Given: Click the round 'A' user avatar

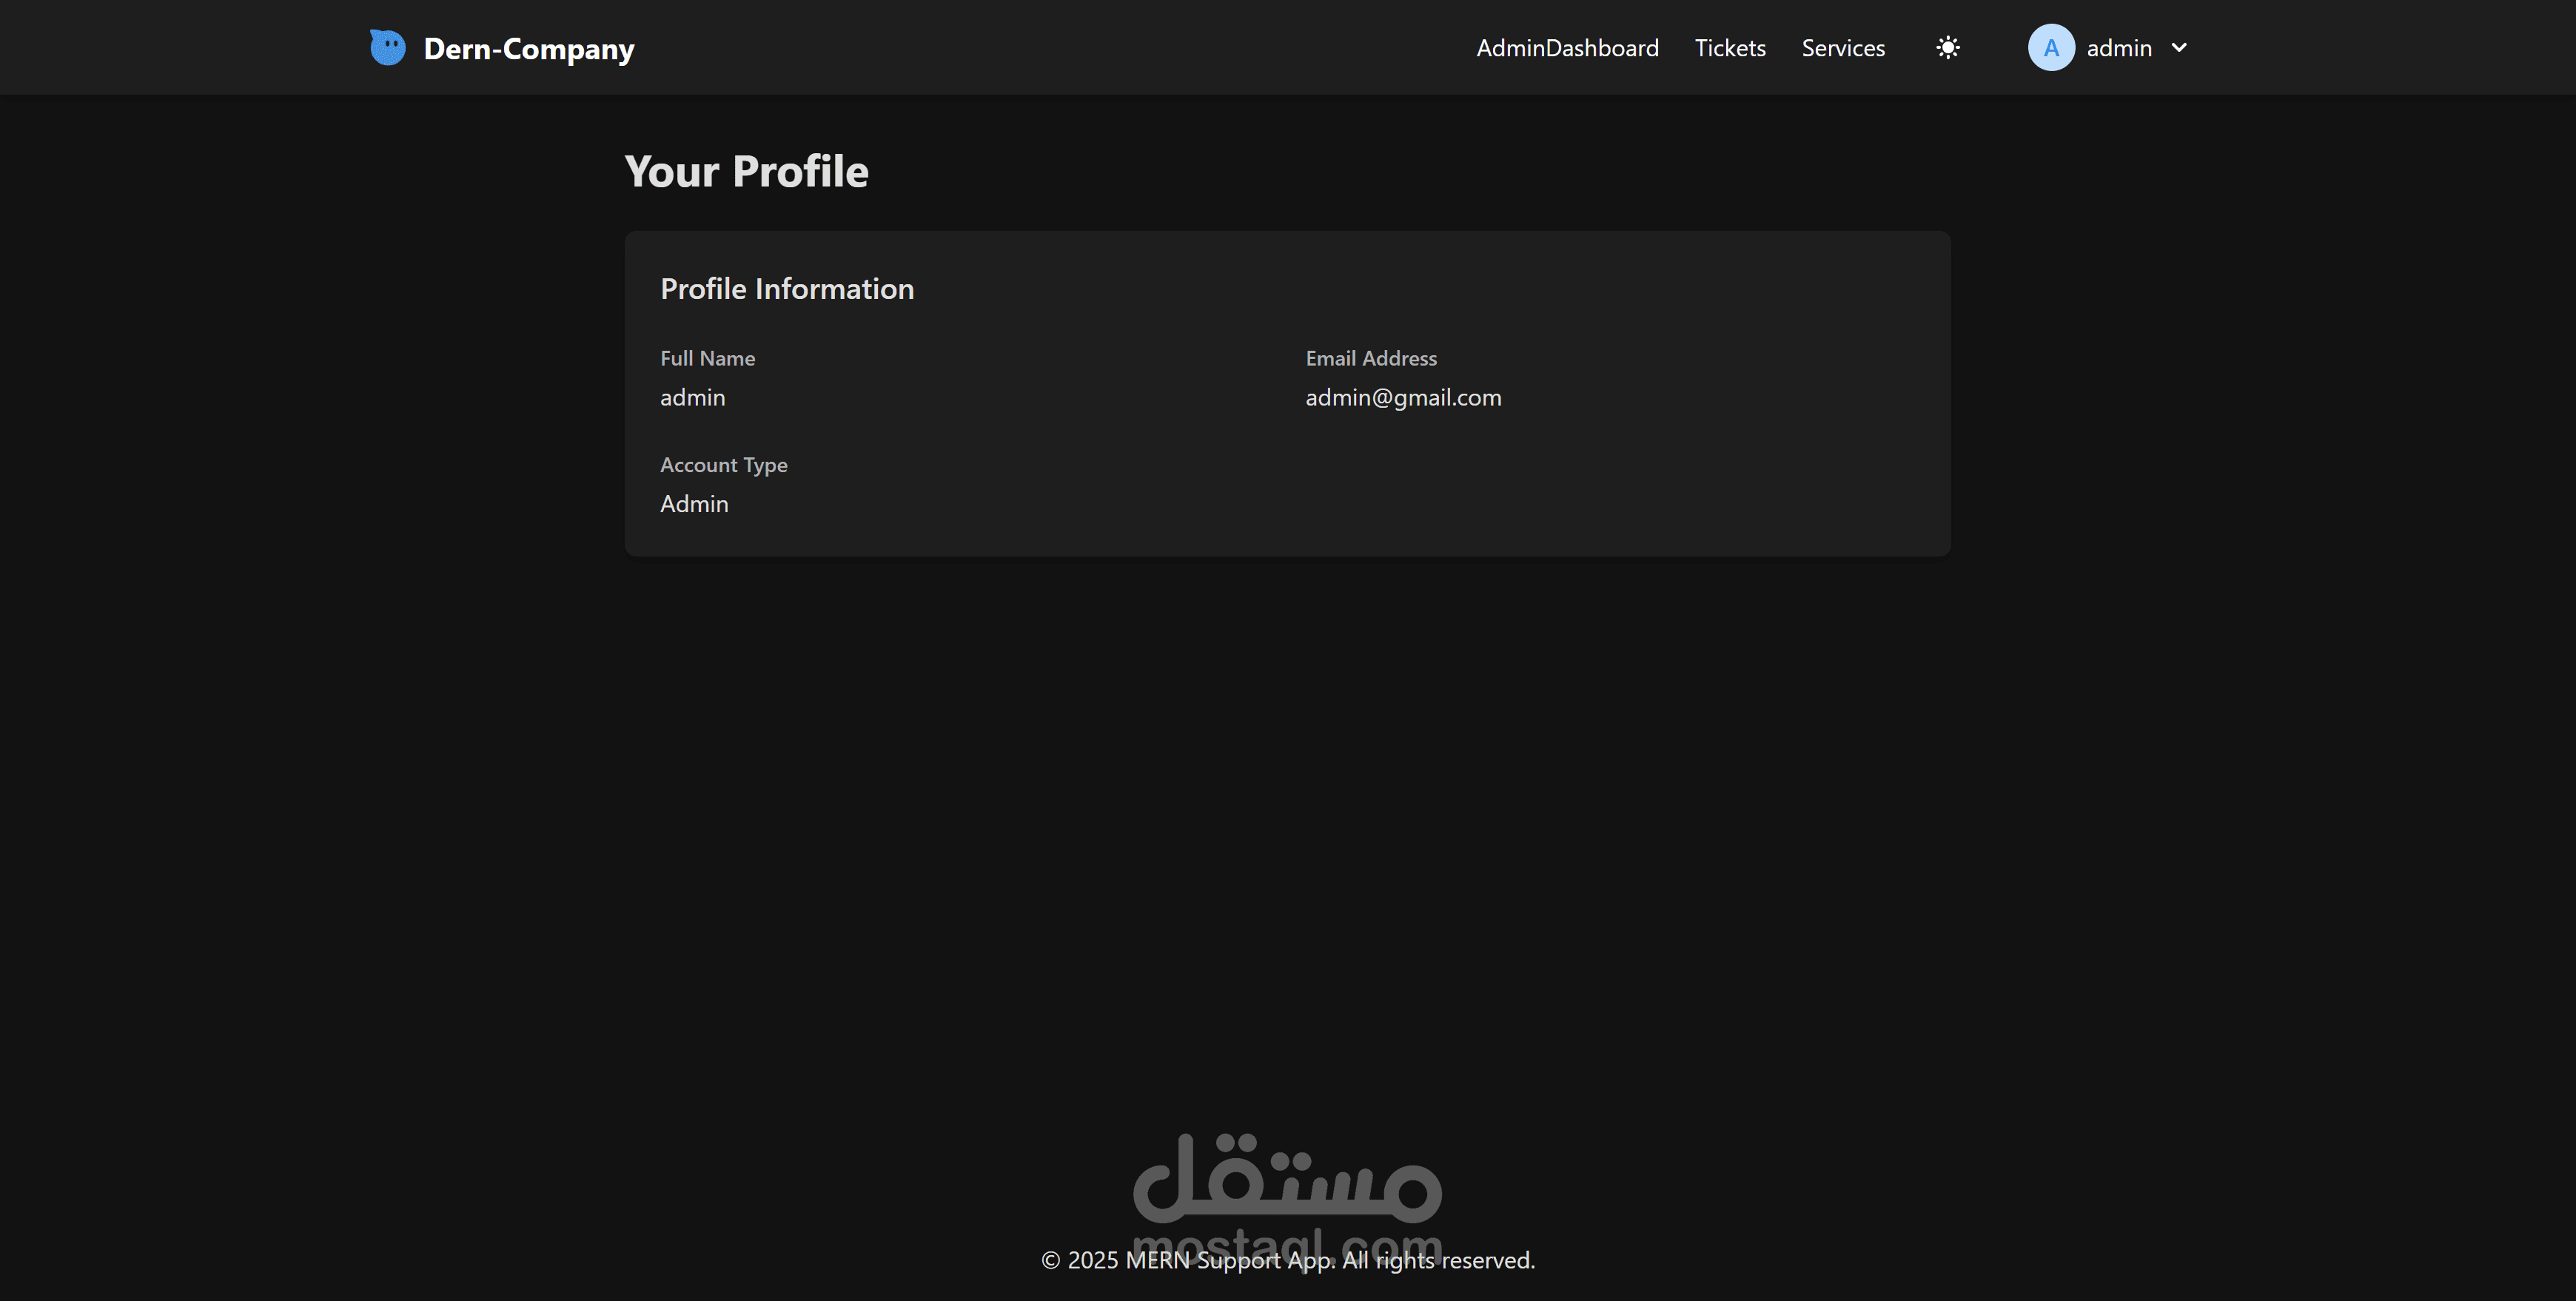Looking at the screenshot, I should tap(2050, 47).
